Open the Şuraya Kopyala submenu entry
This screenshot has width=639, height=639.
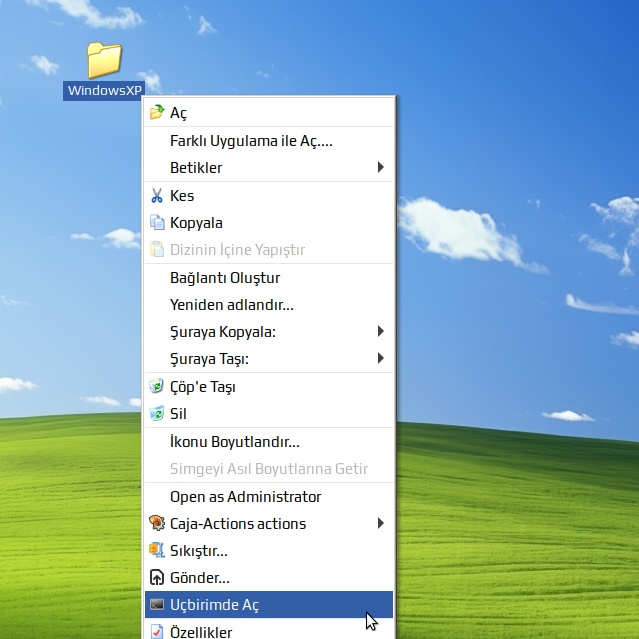pyautogui.click(x=269, y=332)
